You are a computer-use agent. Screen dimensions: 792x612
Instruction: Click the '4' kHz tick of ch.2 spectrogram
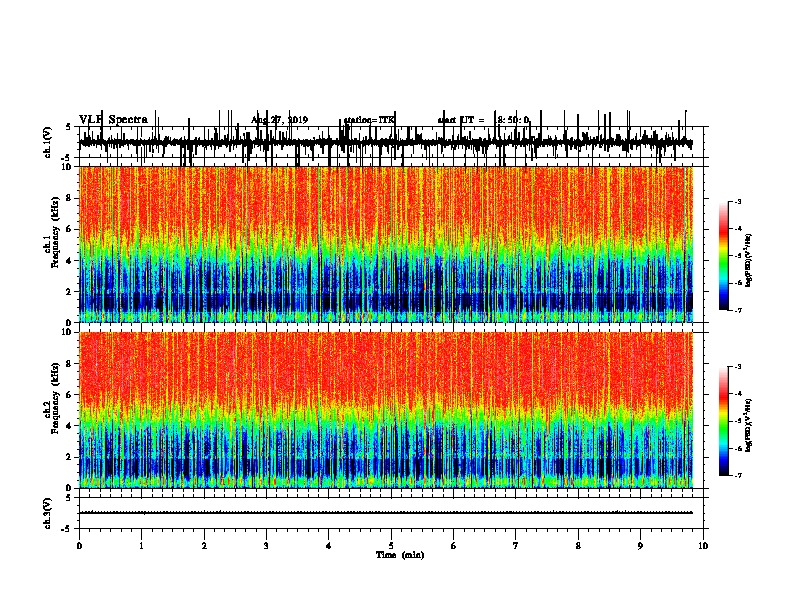point(70,426)
